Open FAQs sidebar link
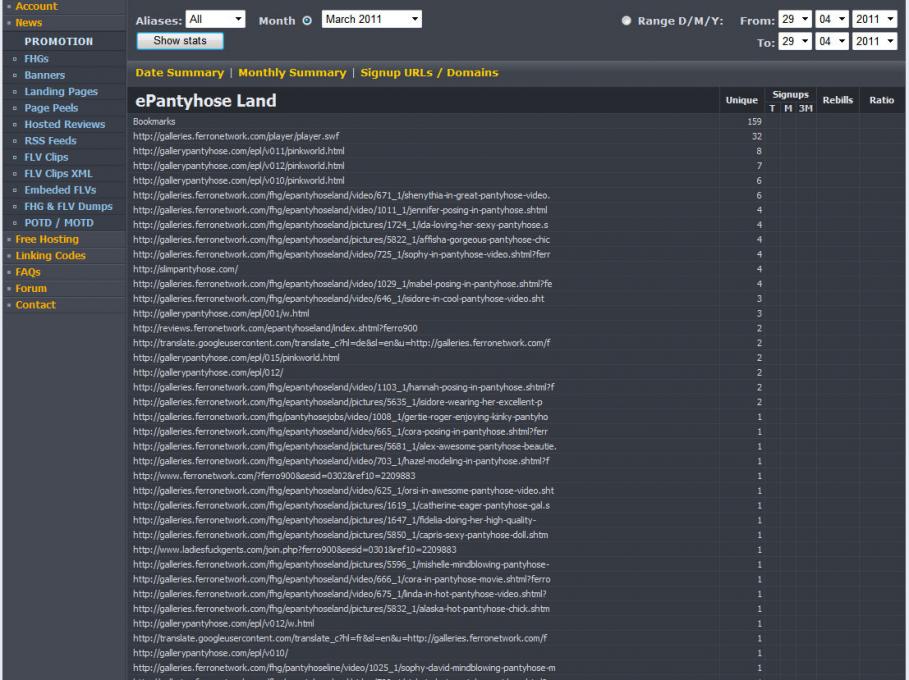This screenshot has width=909, height=680. pos(28,272)
